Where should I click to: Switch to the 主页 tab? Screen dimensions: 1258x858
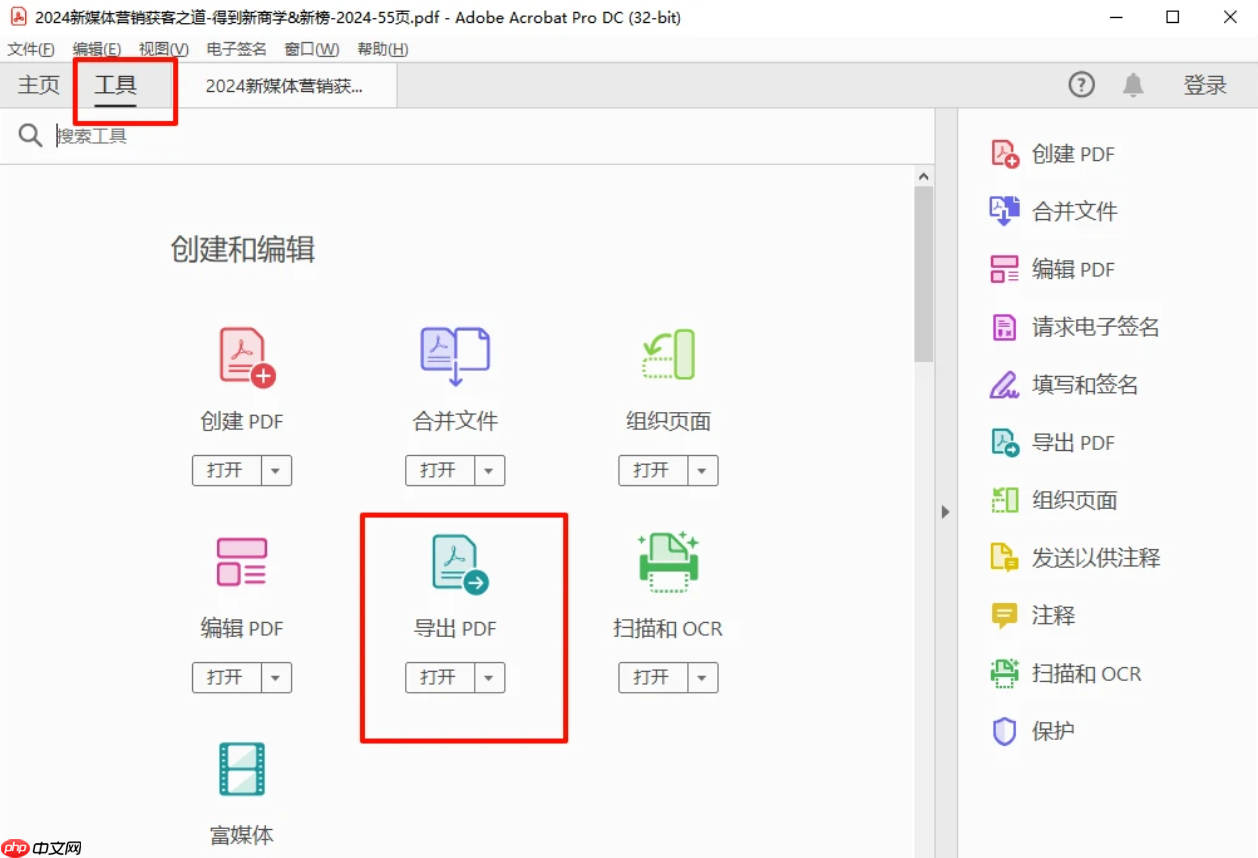pyautogui.click(x=38, y=85)
